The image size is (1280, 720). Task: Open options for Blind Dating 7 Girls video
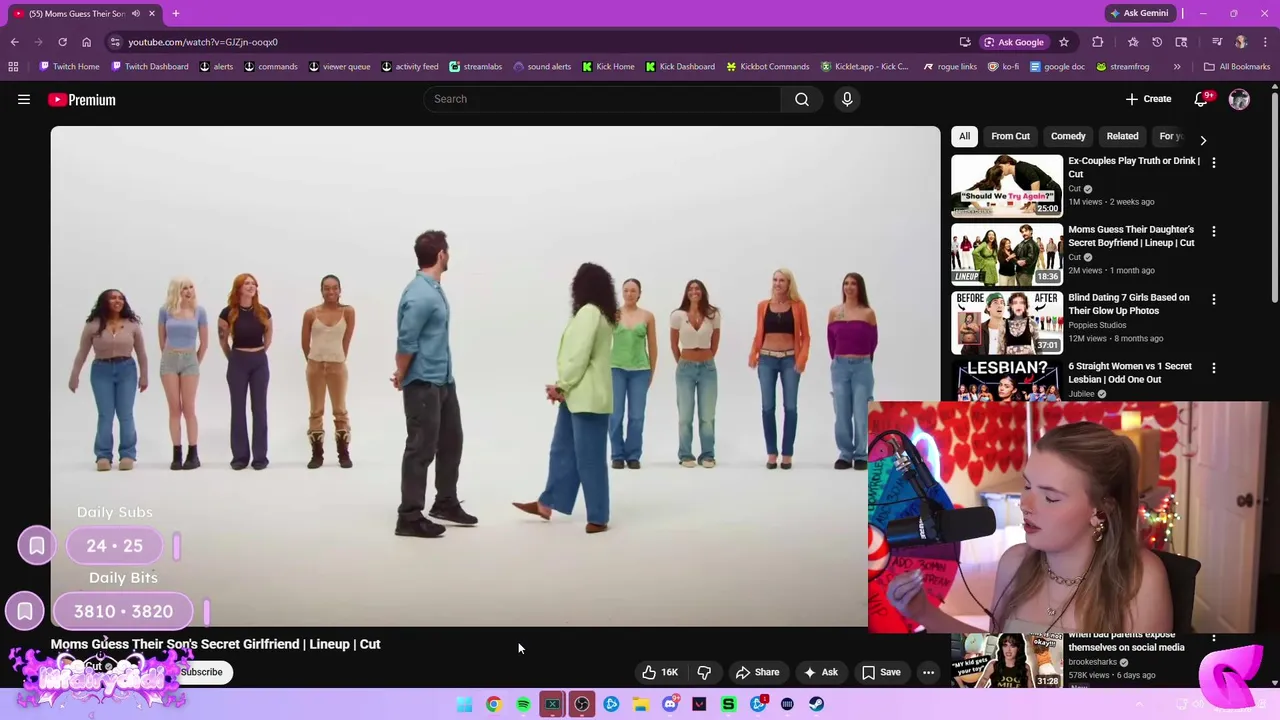point(1214,299)
